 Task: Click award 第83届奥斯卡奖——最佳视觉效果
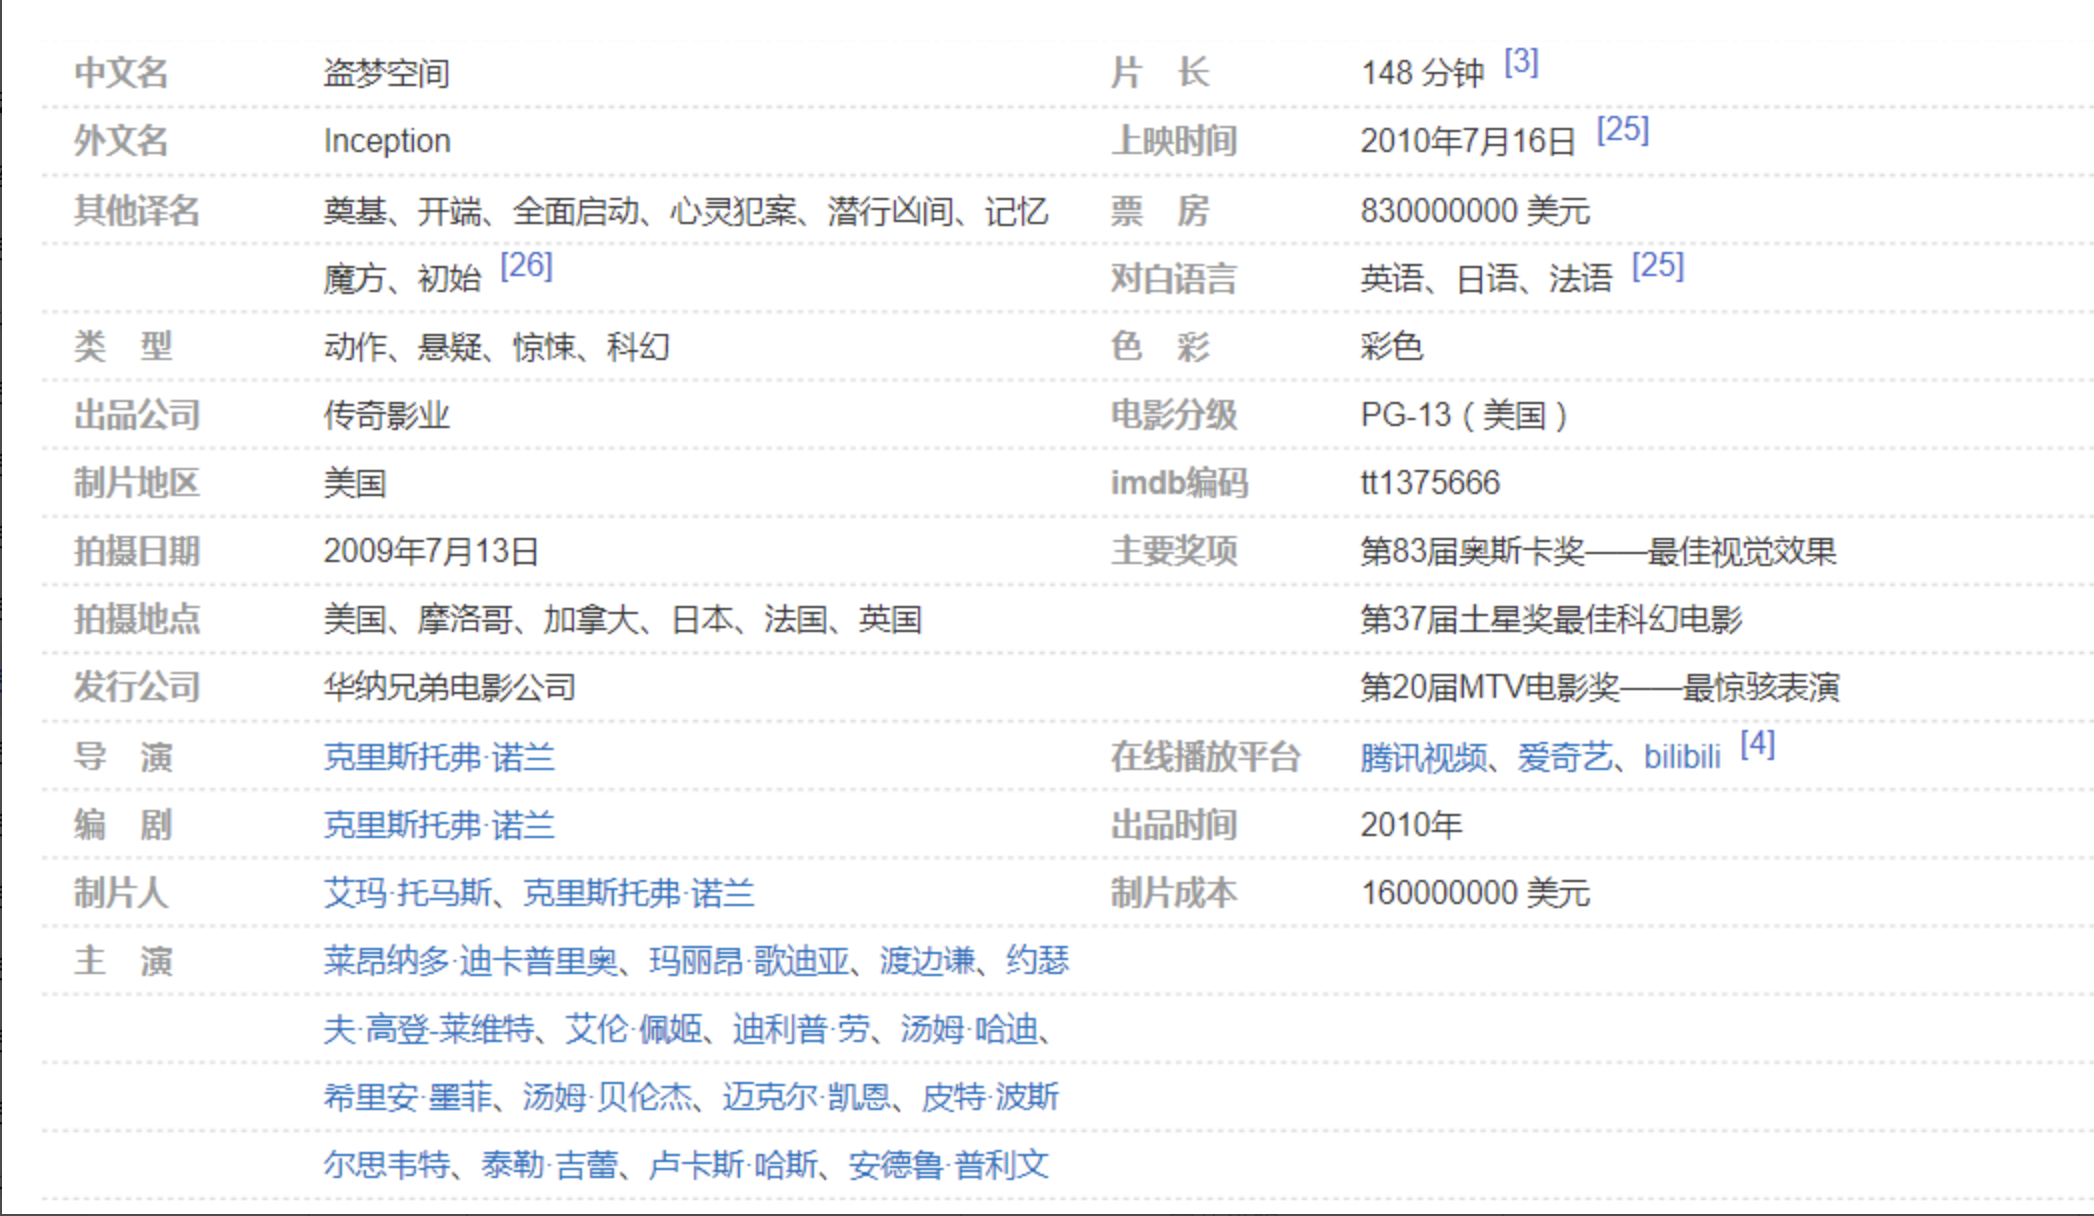click(x=1598, y=551)
